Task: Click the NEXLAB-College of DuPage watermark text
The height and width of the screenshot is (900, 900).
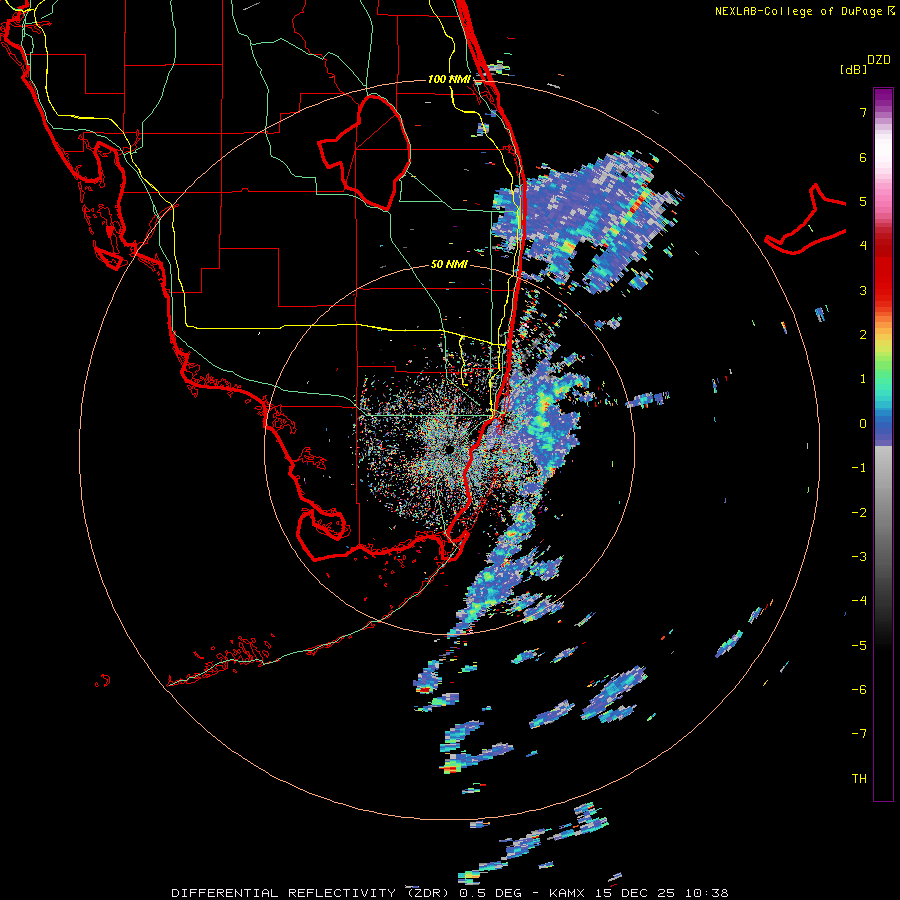Action: point(805,11)
